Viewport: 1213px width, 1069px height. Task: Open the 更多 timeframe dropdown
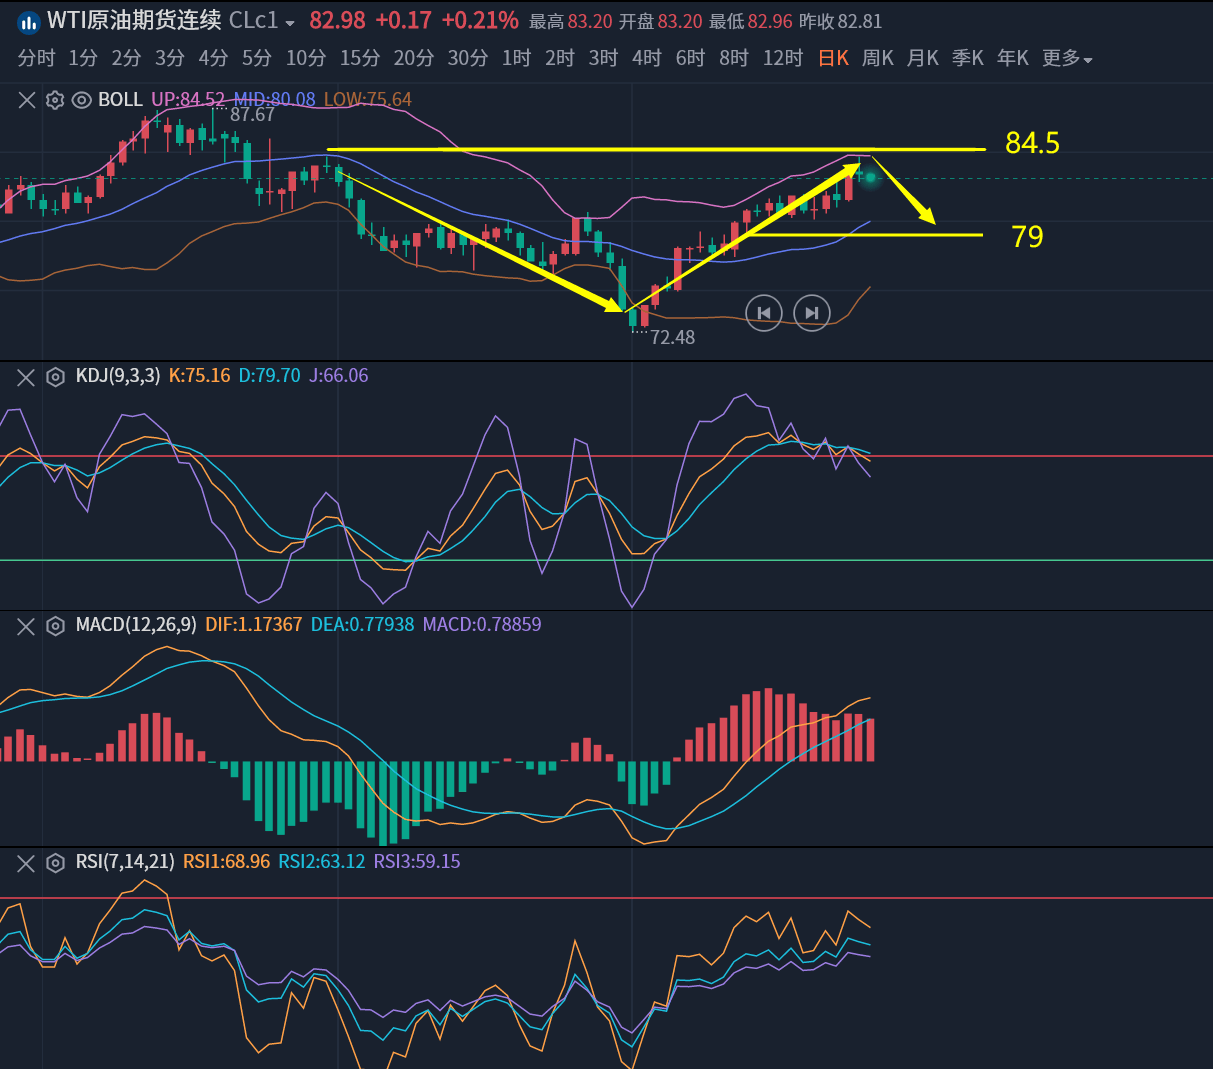[x=1067, y=59]
